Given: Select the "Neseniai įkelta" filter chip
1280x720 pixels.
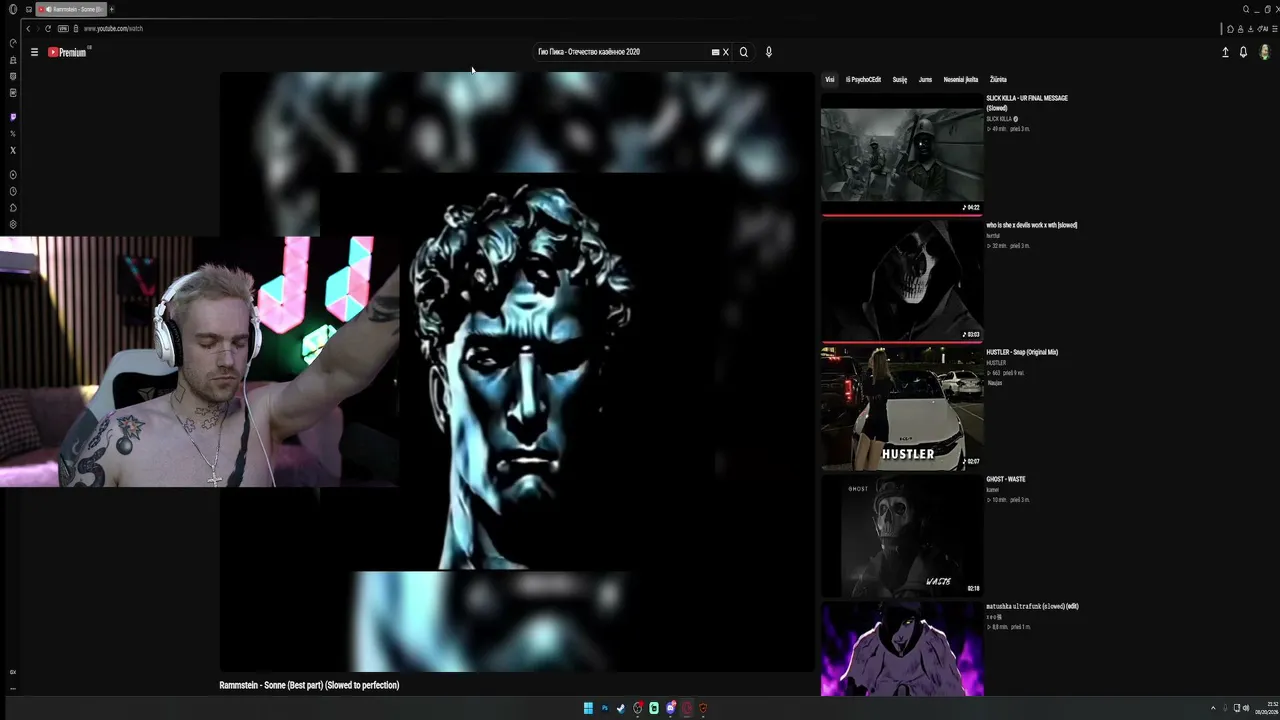Looking at the screenshot, I should tap(961, 80).
